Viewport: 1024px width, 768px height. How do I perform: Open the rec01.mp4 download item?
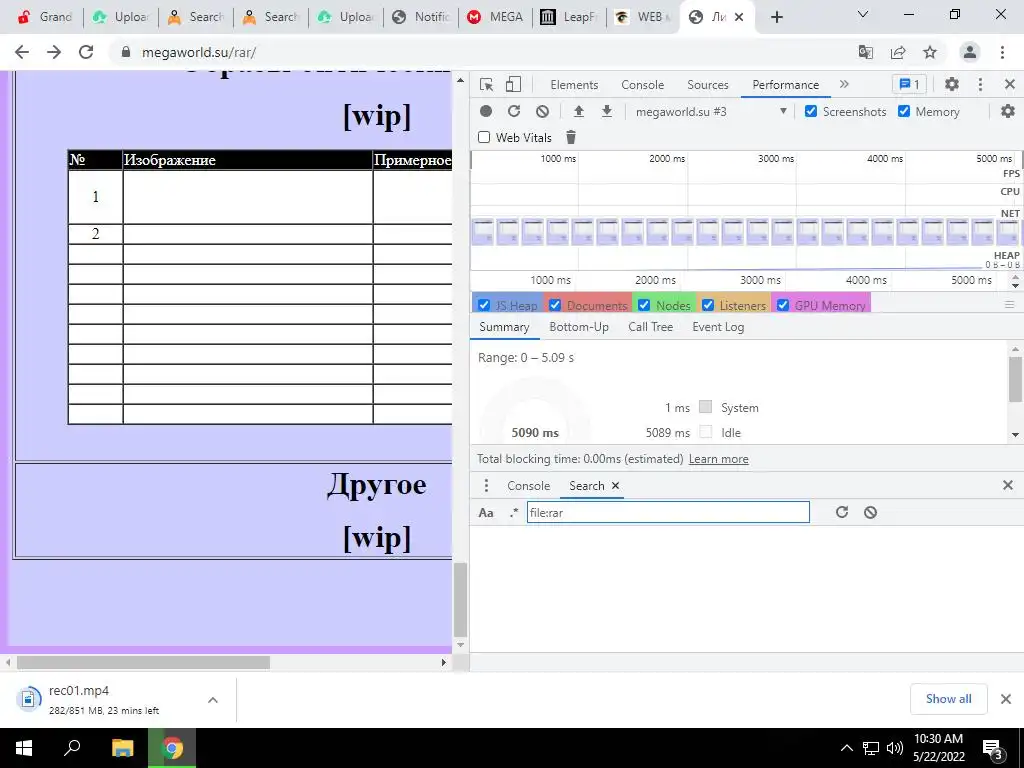[104, 699]
